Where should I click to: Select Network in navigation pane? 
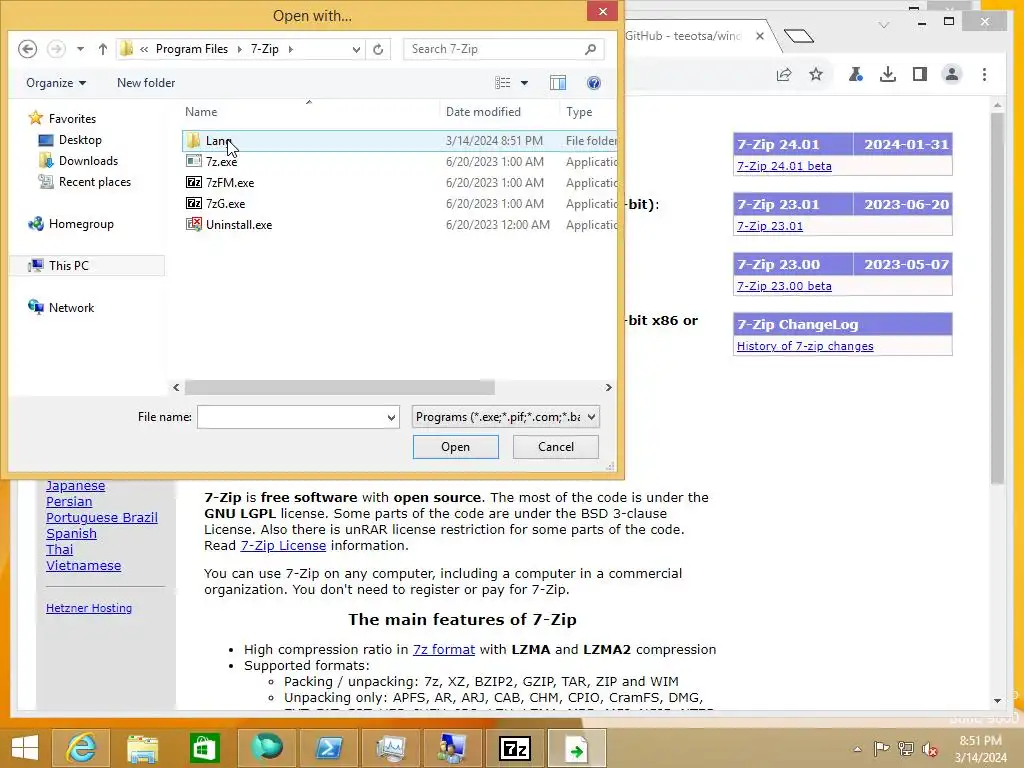(x=71, y=308)
